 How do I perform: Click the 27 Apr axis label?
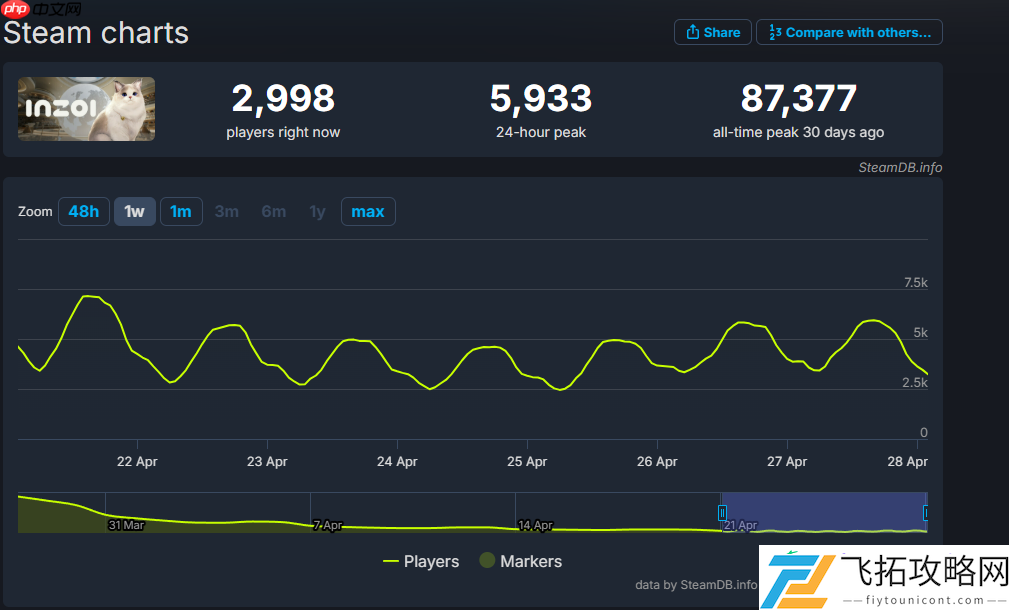787,461
